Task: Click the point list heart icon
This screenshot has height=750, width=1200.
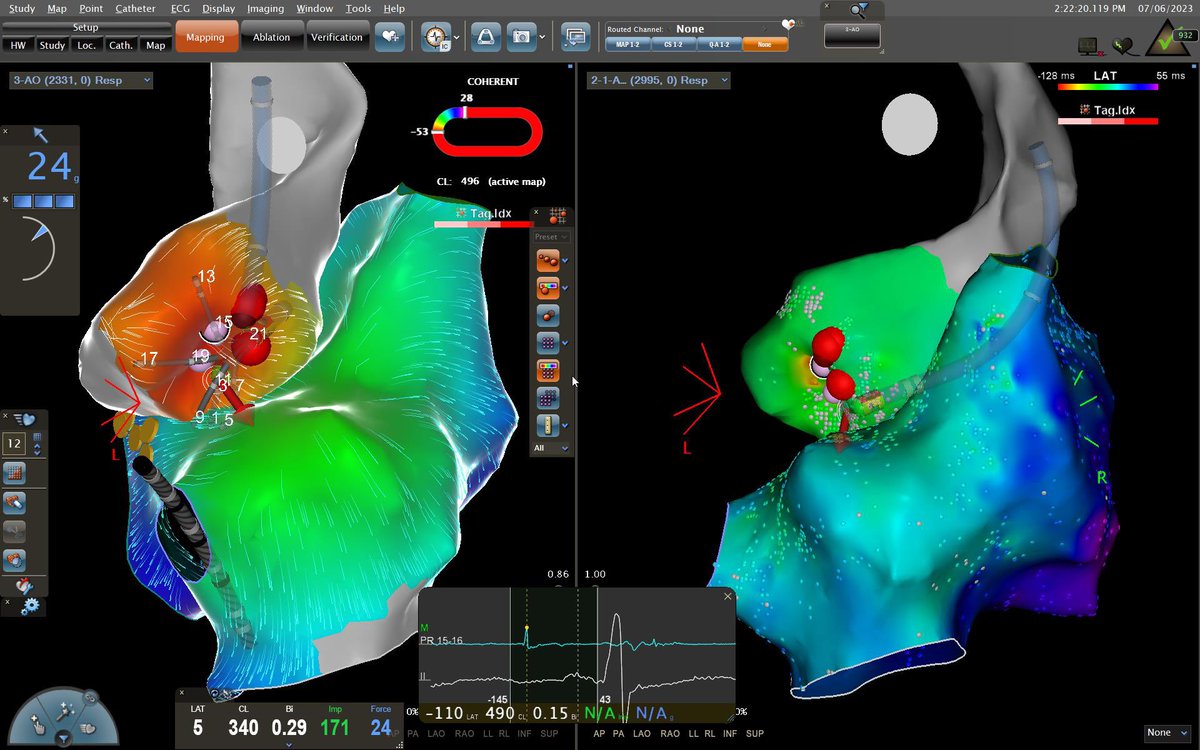Action: tap(27, 419)
